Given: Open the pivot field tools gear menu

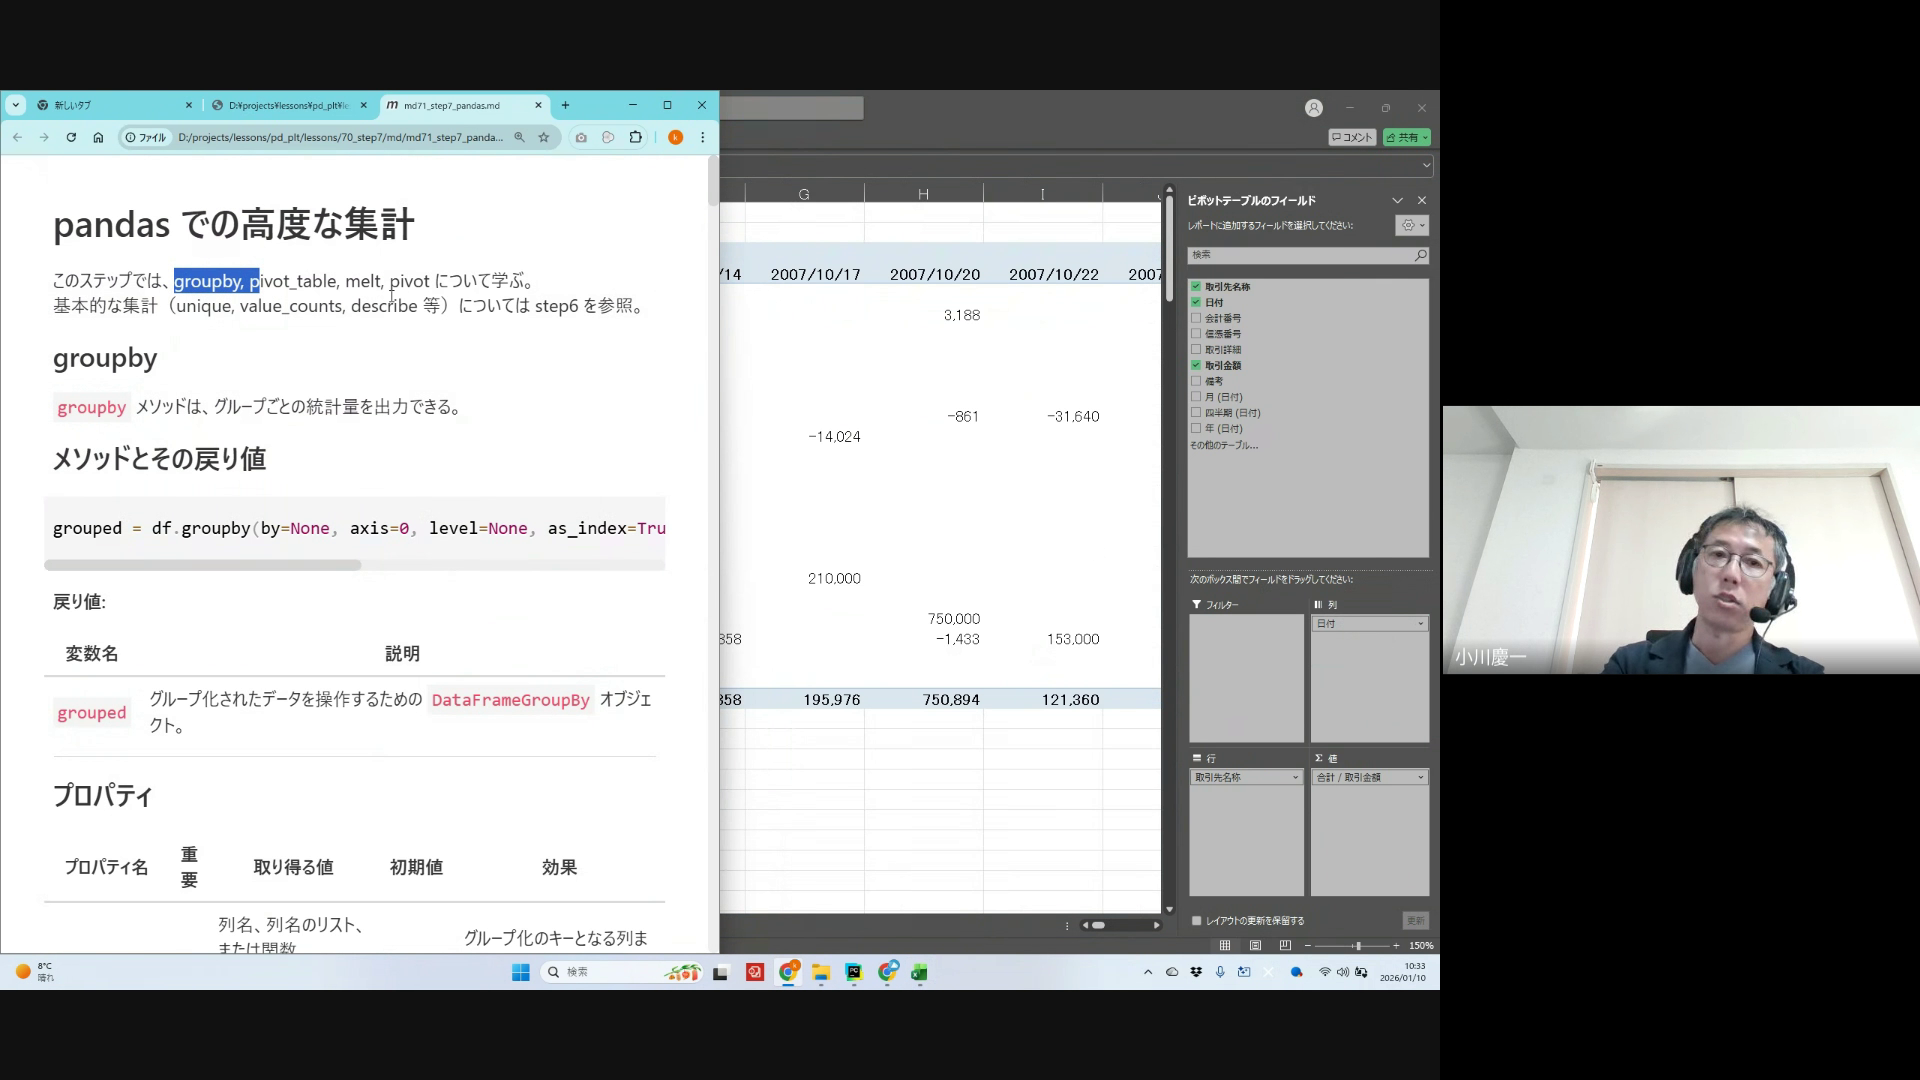Looking at the screenshot, I should point(1411,226).
